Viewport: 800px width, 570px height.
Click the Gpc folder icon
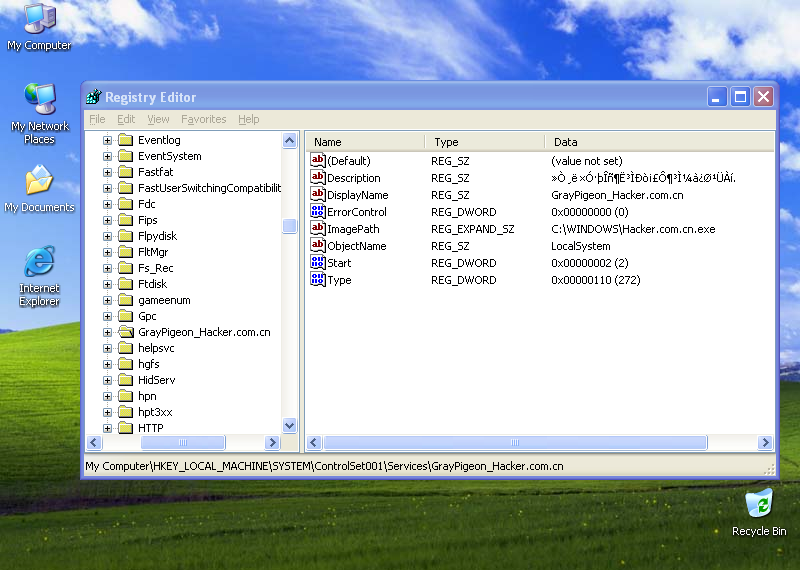(126, 316)
